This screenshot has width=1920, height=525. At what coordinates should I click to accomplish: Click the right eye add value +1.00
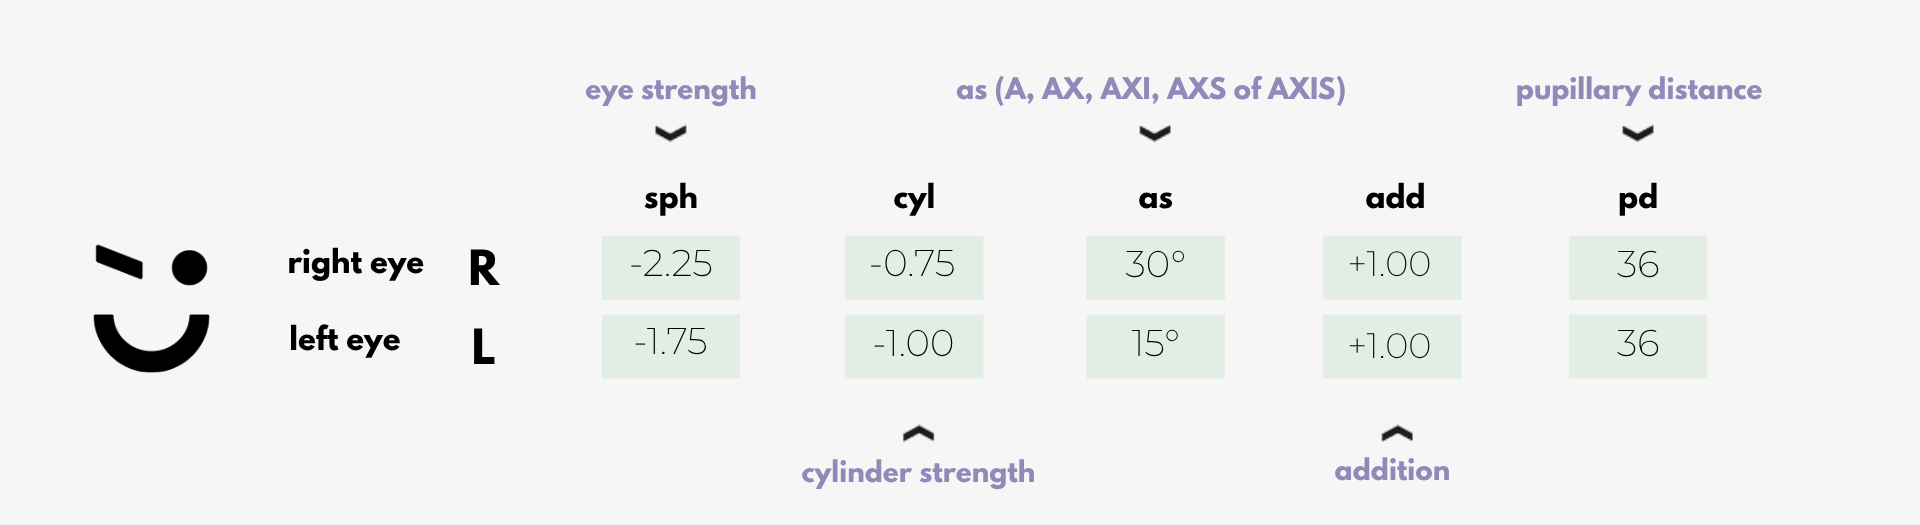coord(1391,267)
